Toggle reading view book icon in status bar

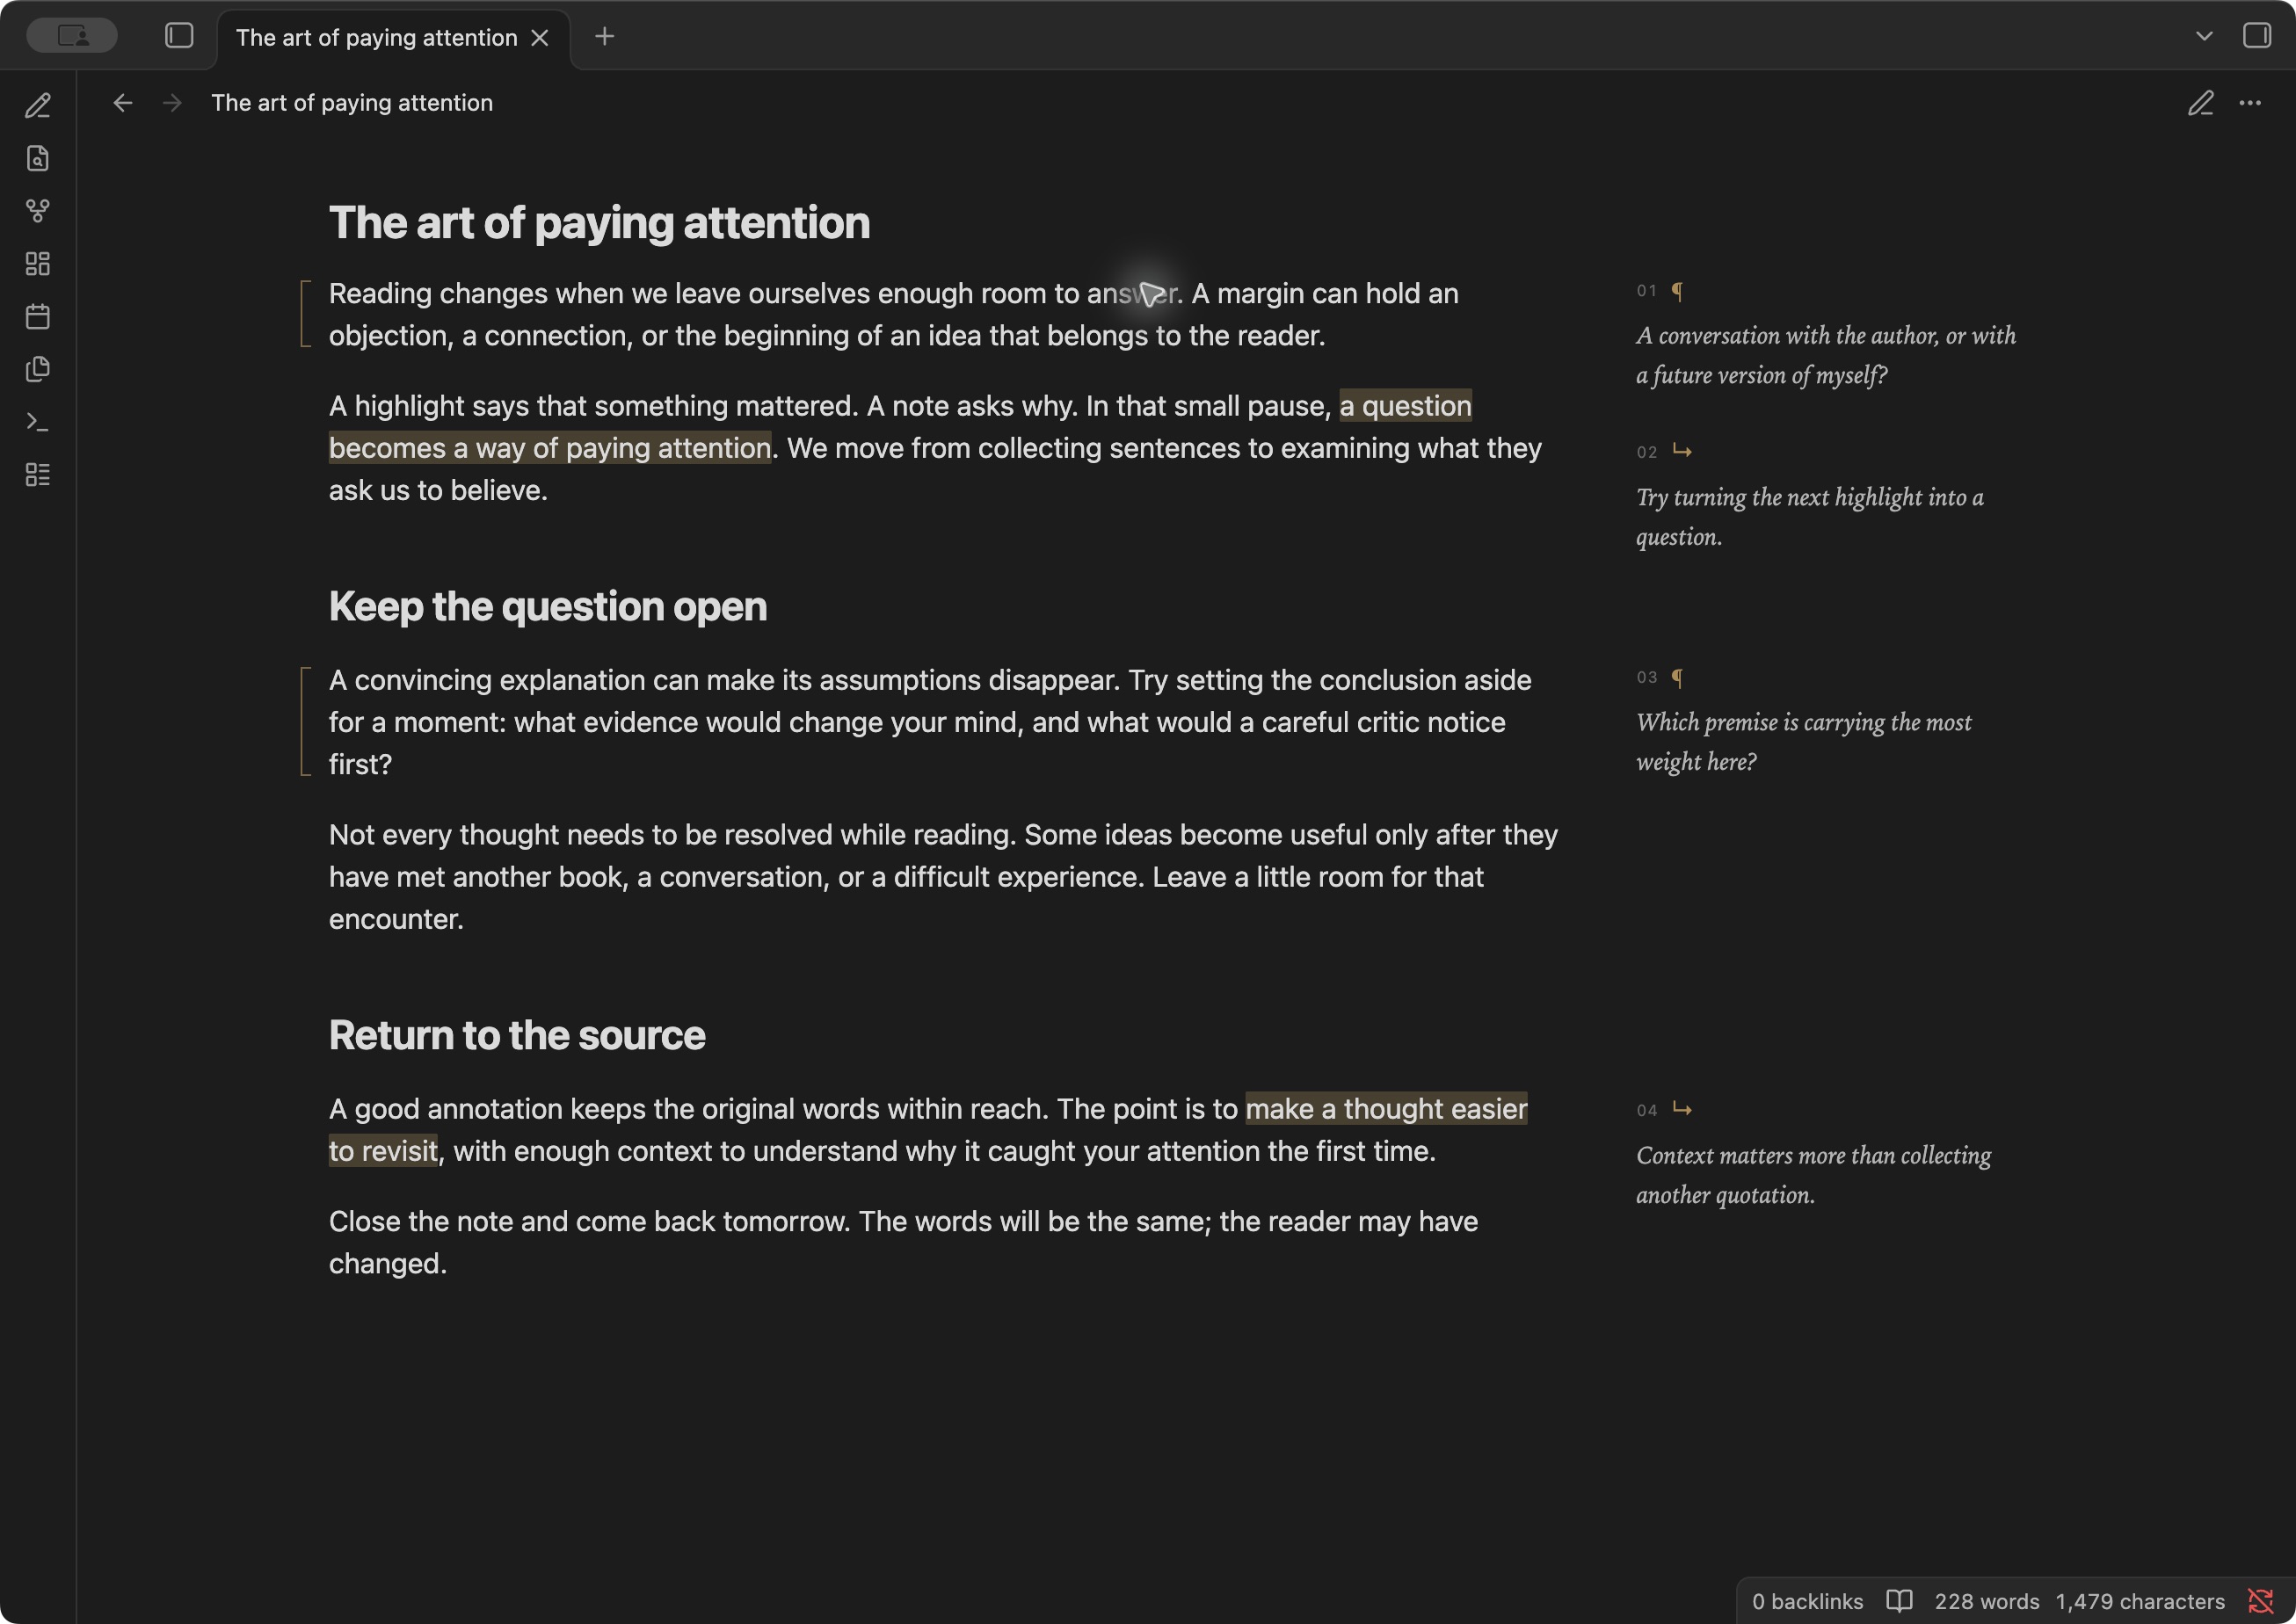point(1899,1601)
